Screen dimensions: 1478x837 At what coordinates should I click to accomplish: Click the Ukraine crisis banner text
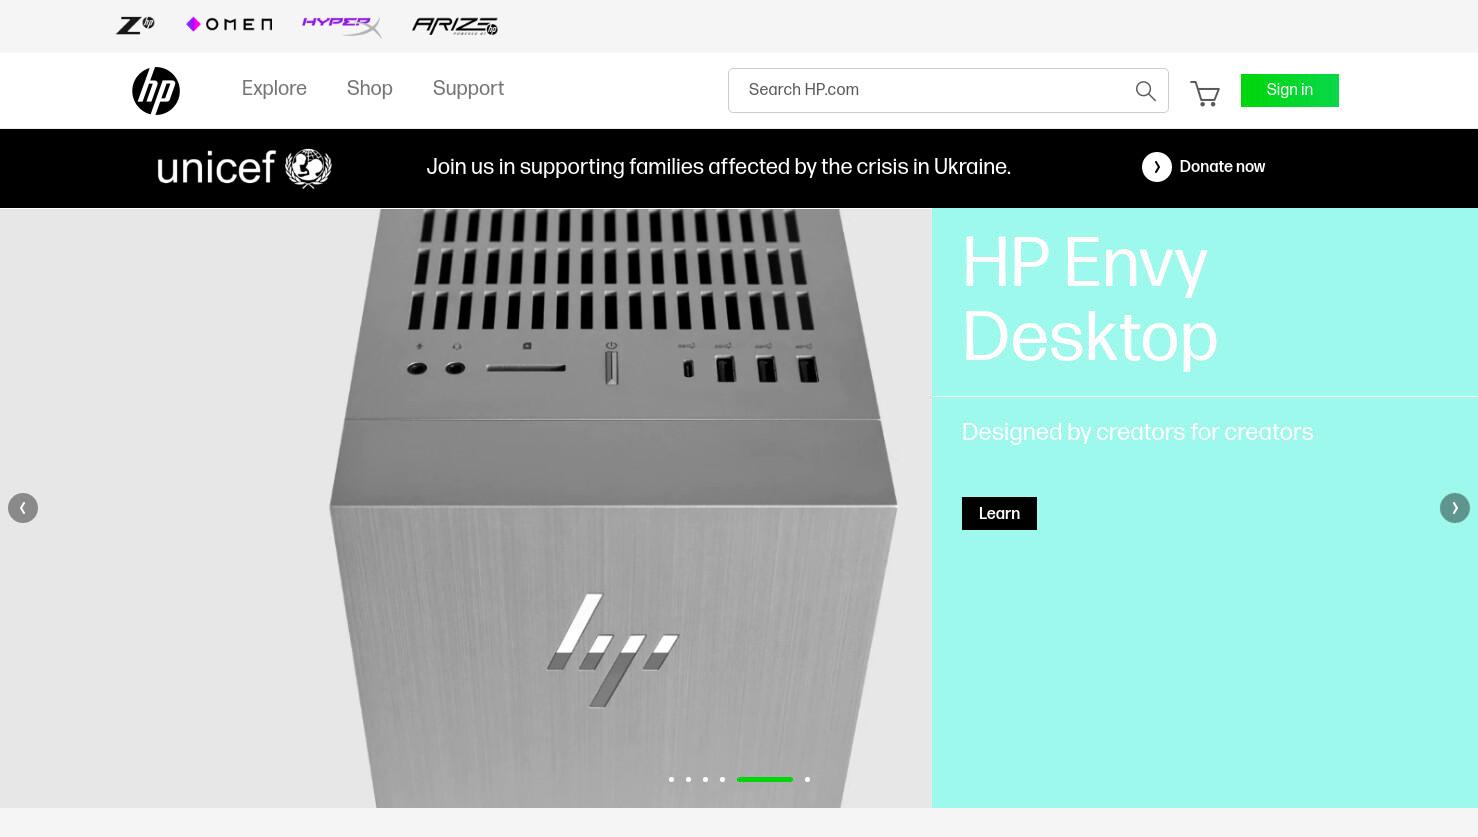[718, 167]
